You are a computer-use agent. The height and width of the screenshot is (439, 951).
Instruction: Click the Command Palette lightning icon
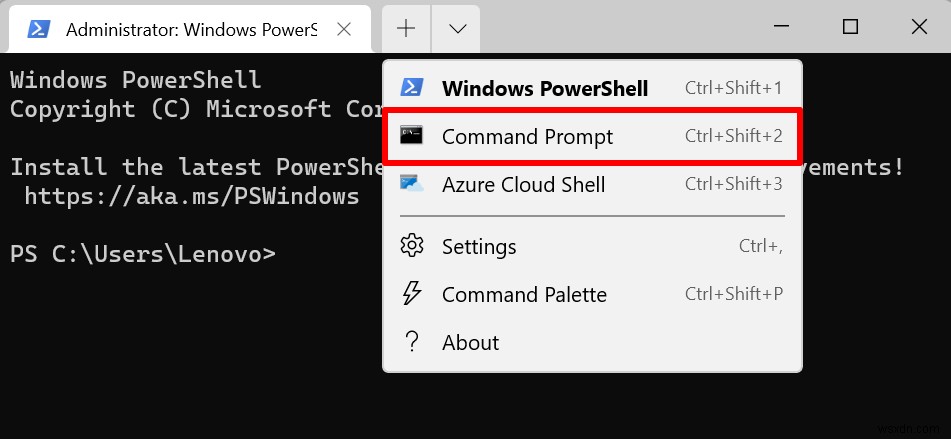[x=411, y=294]
